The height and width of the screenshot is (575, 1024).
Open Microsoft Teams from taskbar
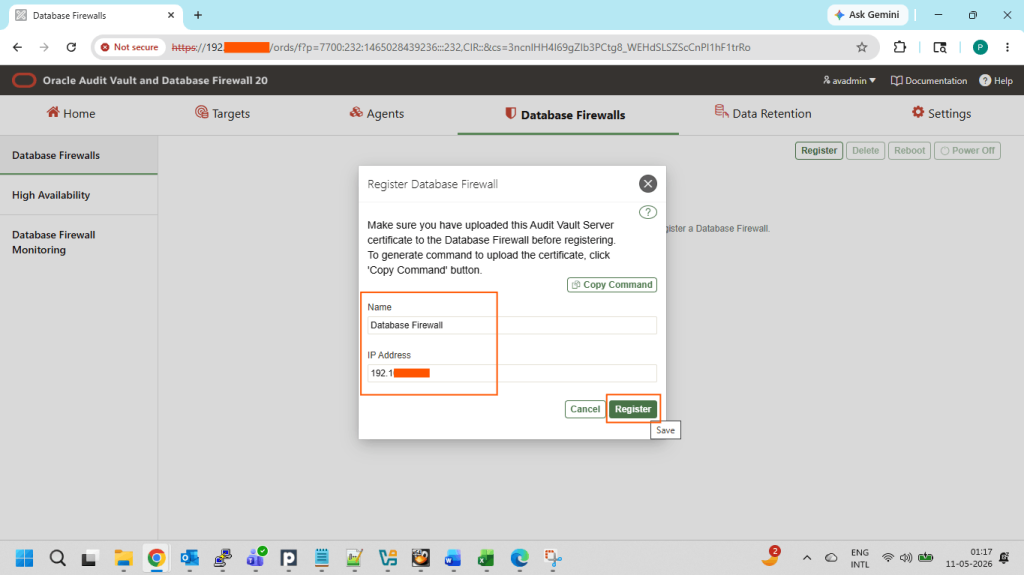255,558
